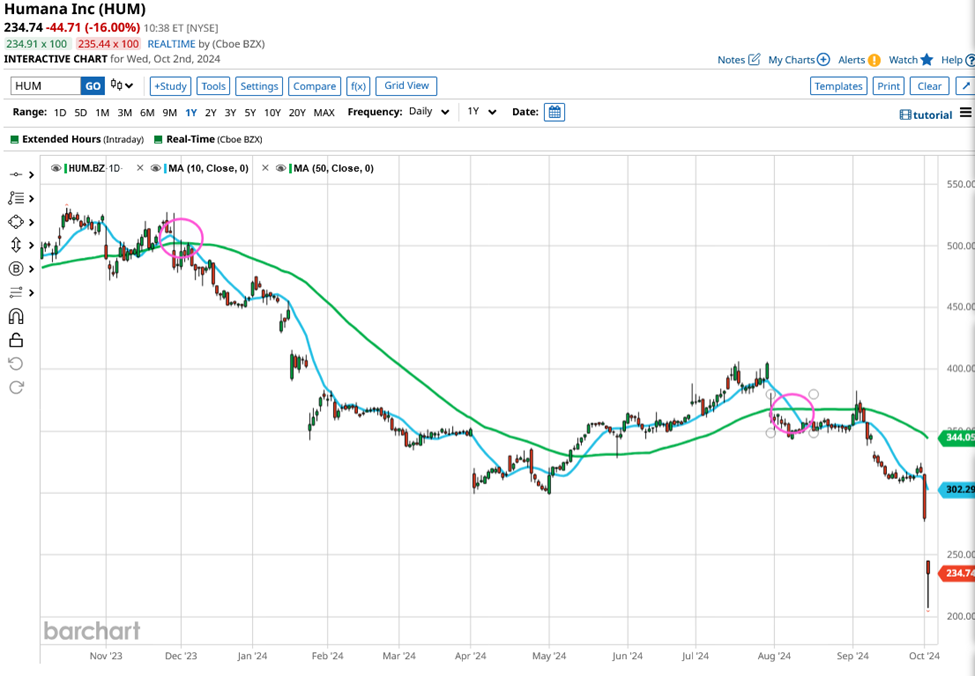Expand the candlestick chart type dropdown
Image resolution: width=975 pixels, height=676 pixels.
[x=123, y=86]
